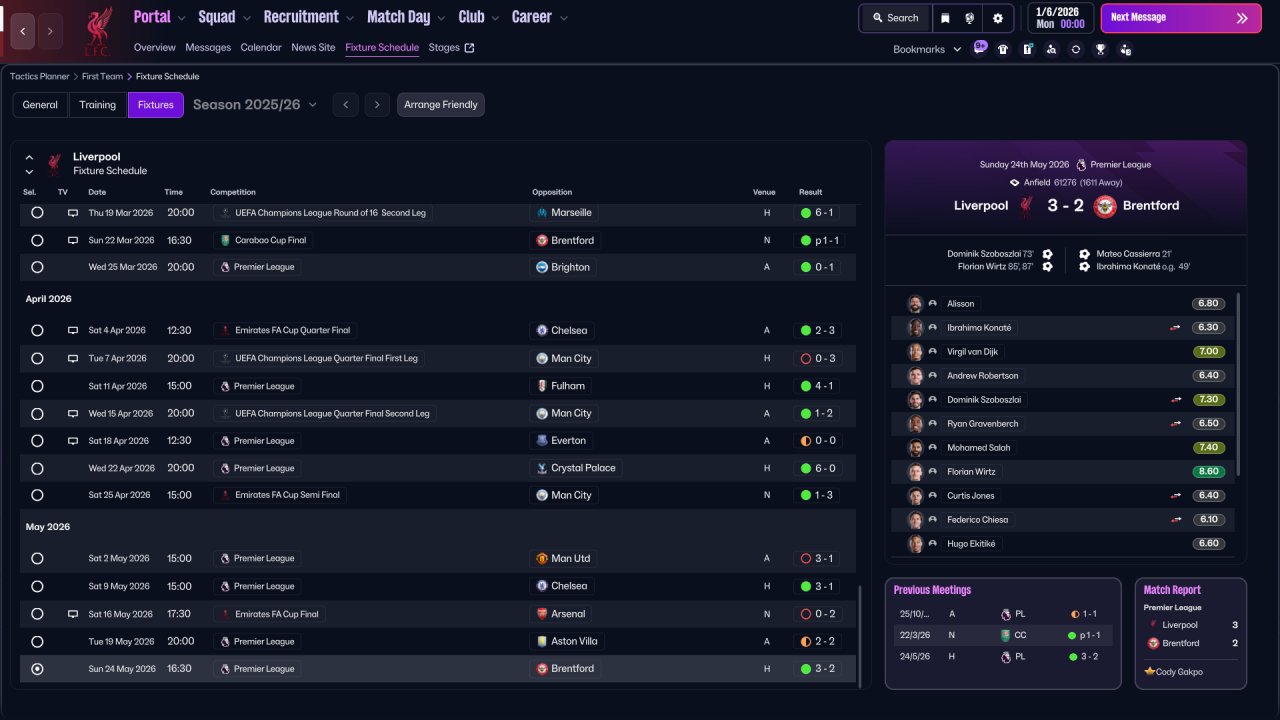Switch to the Training tab
This screenshot has width=1280, height=720.
(x=98, y=105)
